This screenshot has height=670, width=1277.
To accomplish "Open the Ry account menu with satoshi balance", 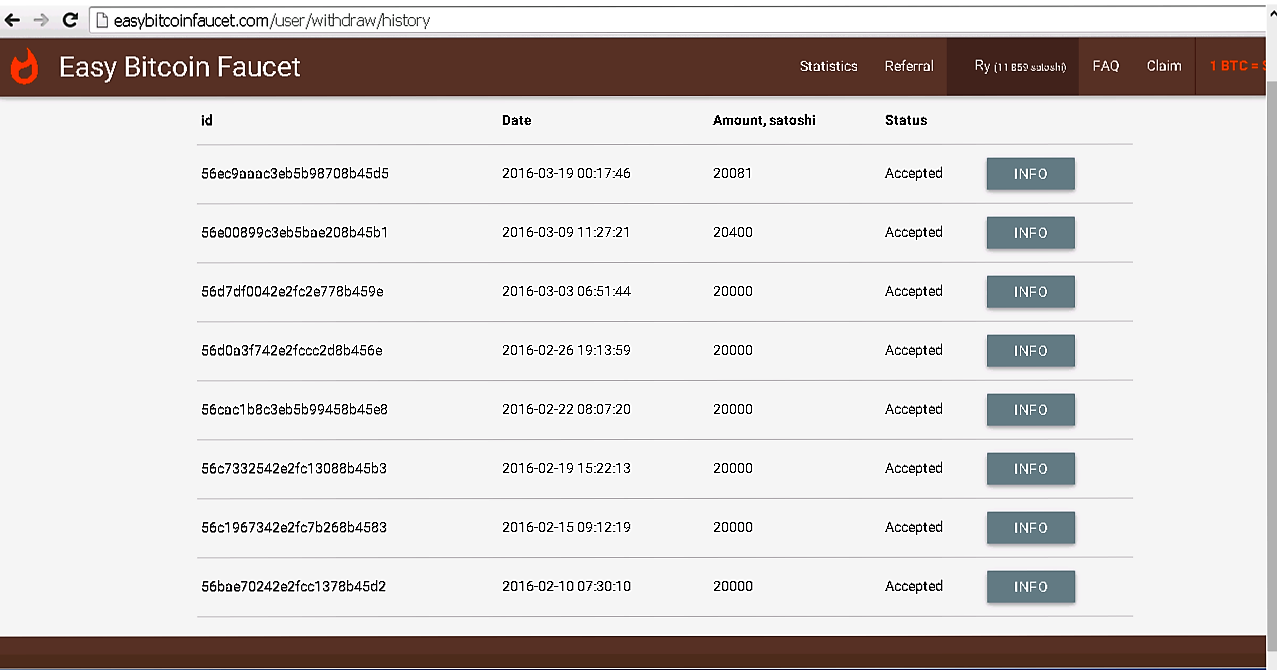I will coord(1012,66).
